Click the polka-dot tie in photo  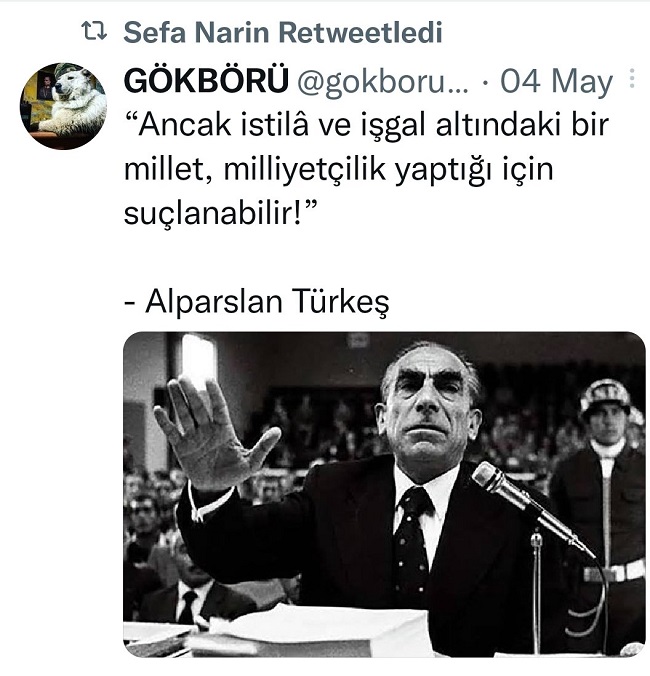pos(412,548)
